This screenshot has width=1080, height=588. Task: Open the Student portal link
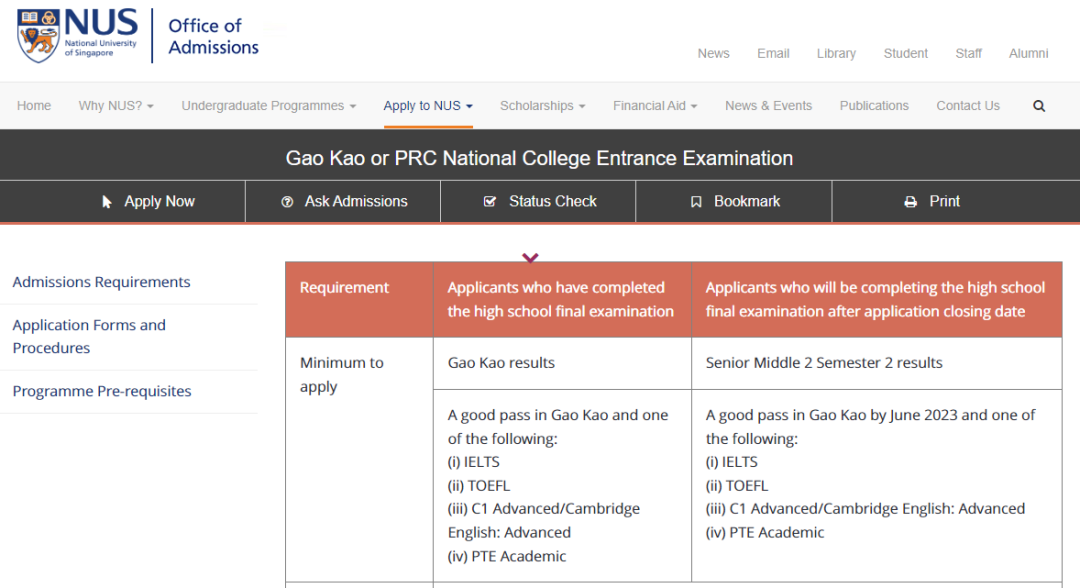coord(906,54)
